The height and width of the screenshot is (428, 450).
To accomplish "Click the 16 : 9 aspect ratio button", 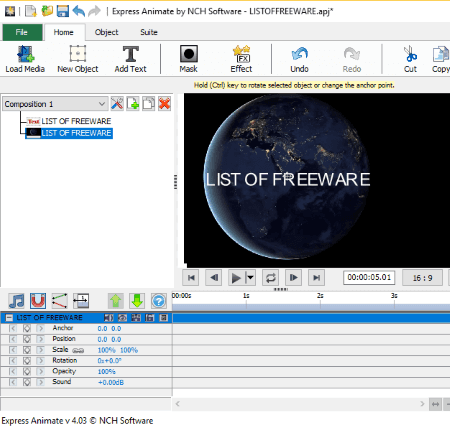I will coord(422,278).
